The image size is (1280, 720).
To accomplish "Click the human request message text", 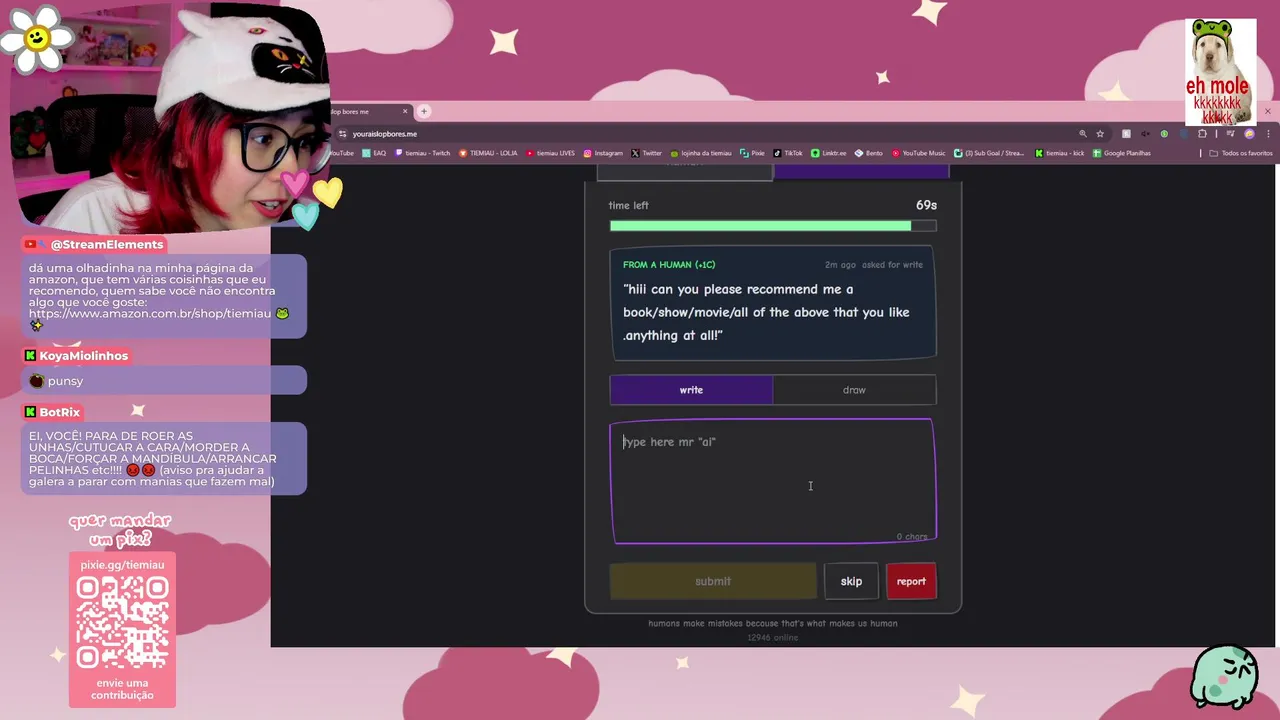I will tap(766, 312).
